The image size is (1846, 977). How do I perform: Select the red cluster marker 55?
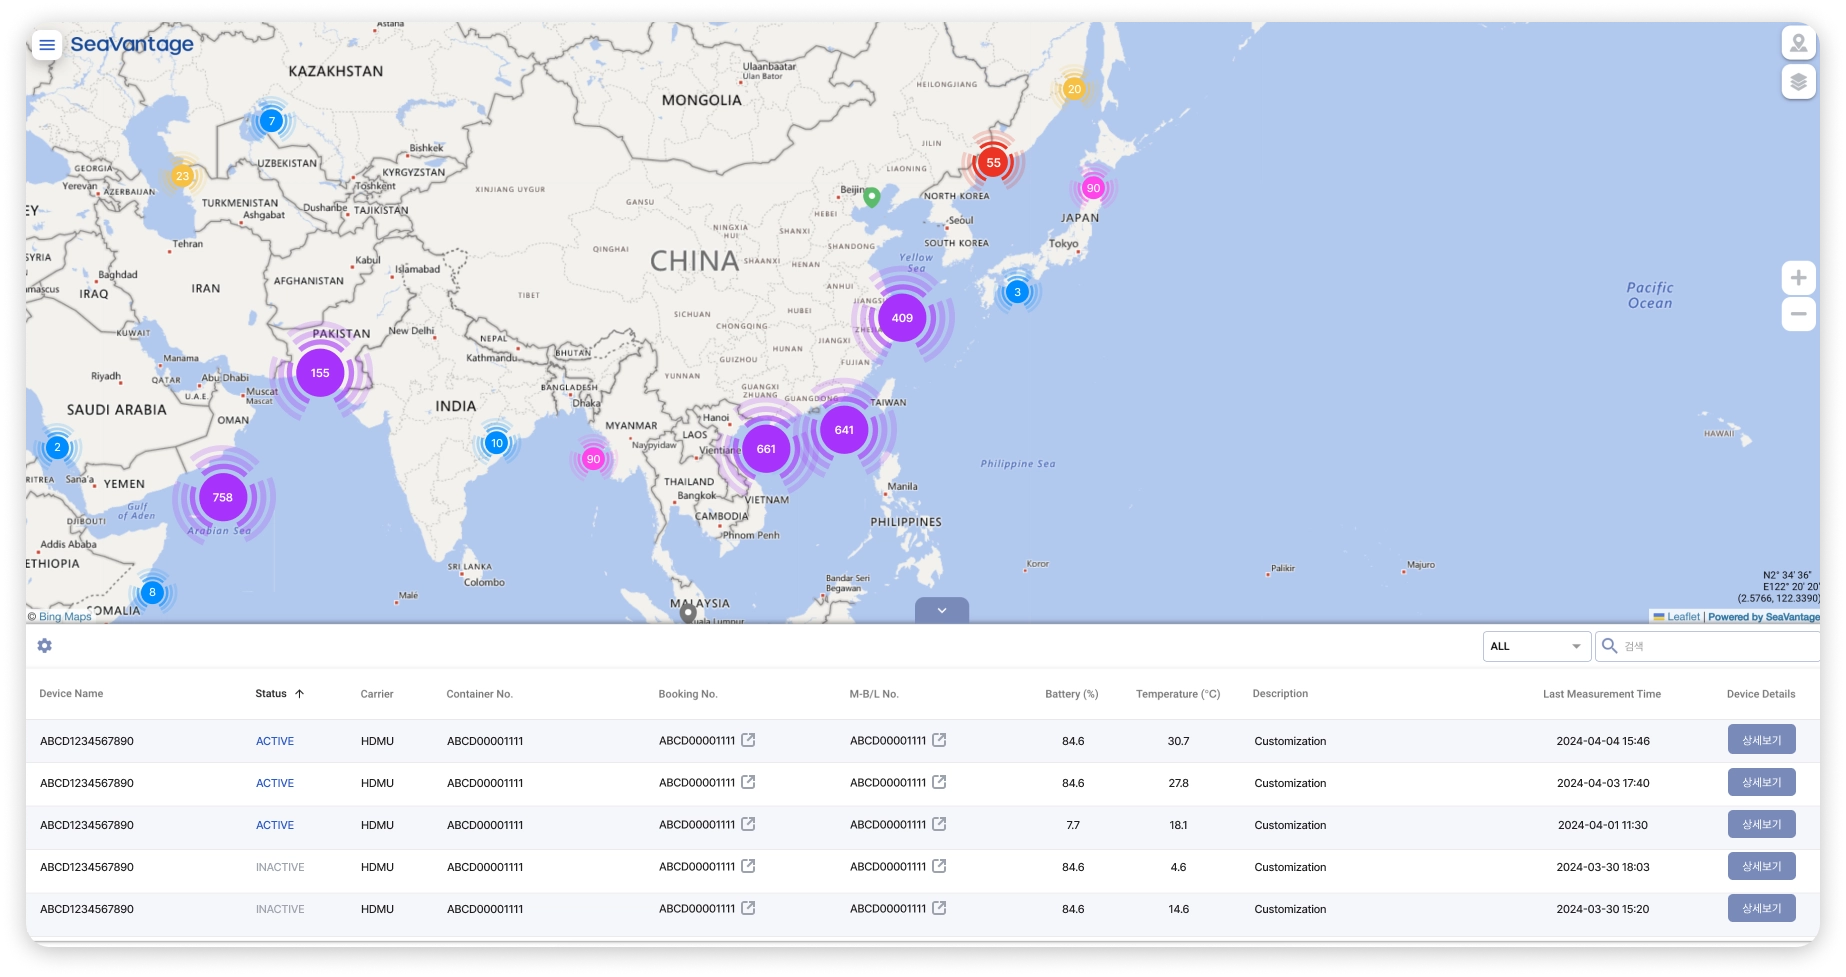(x=993, y=163)
